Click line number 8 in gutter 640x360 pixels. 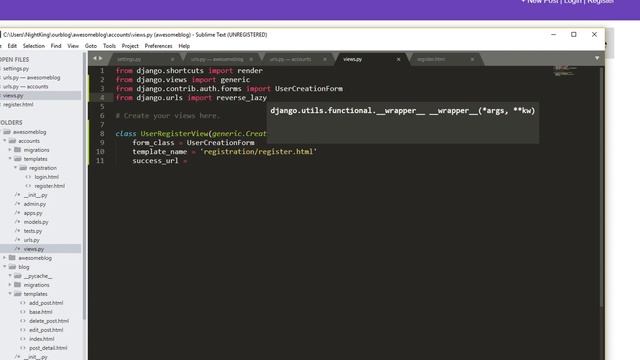[102, 133]
